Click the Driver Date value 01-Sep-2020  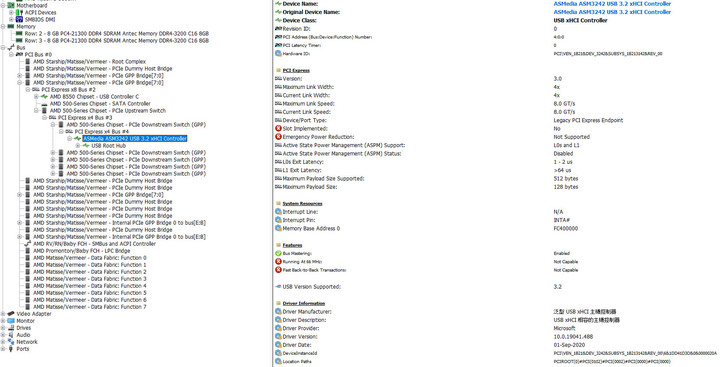click(568, 345)
